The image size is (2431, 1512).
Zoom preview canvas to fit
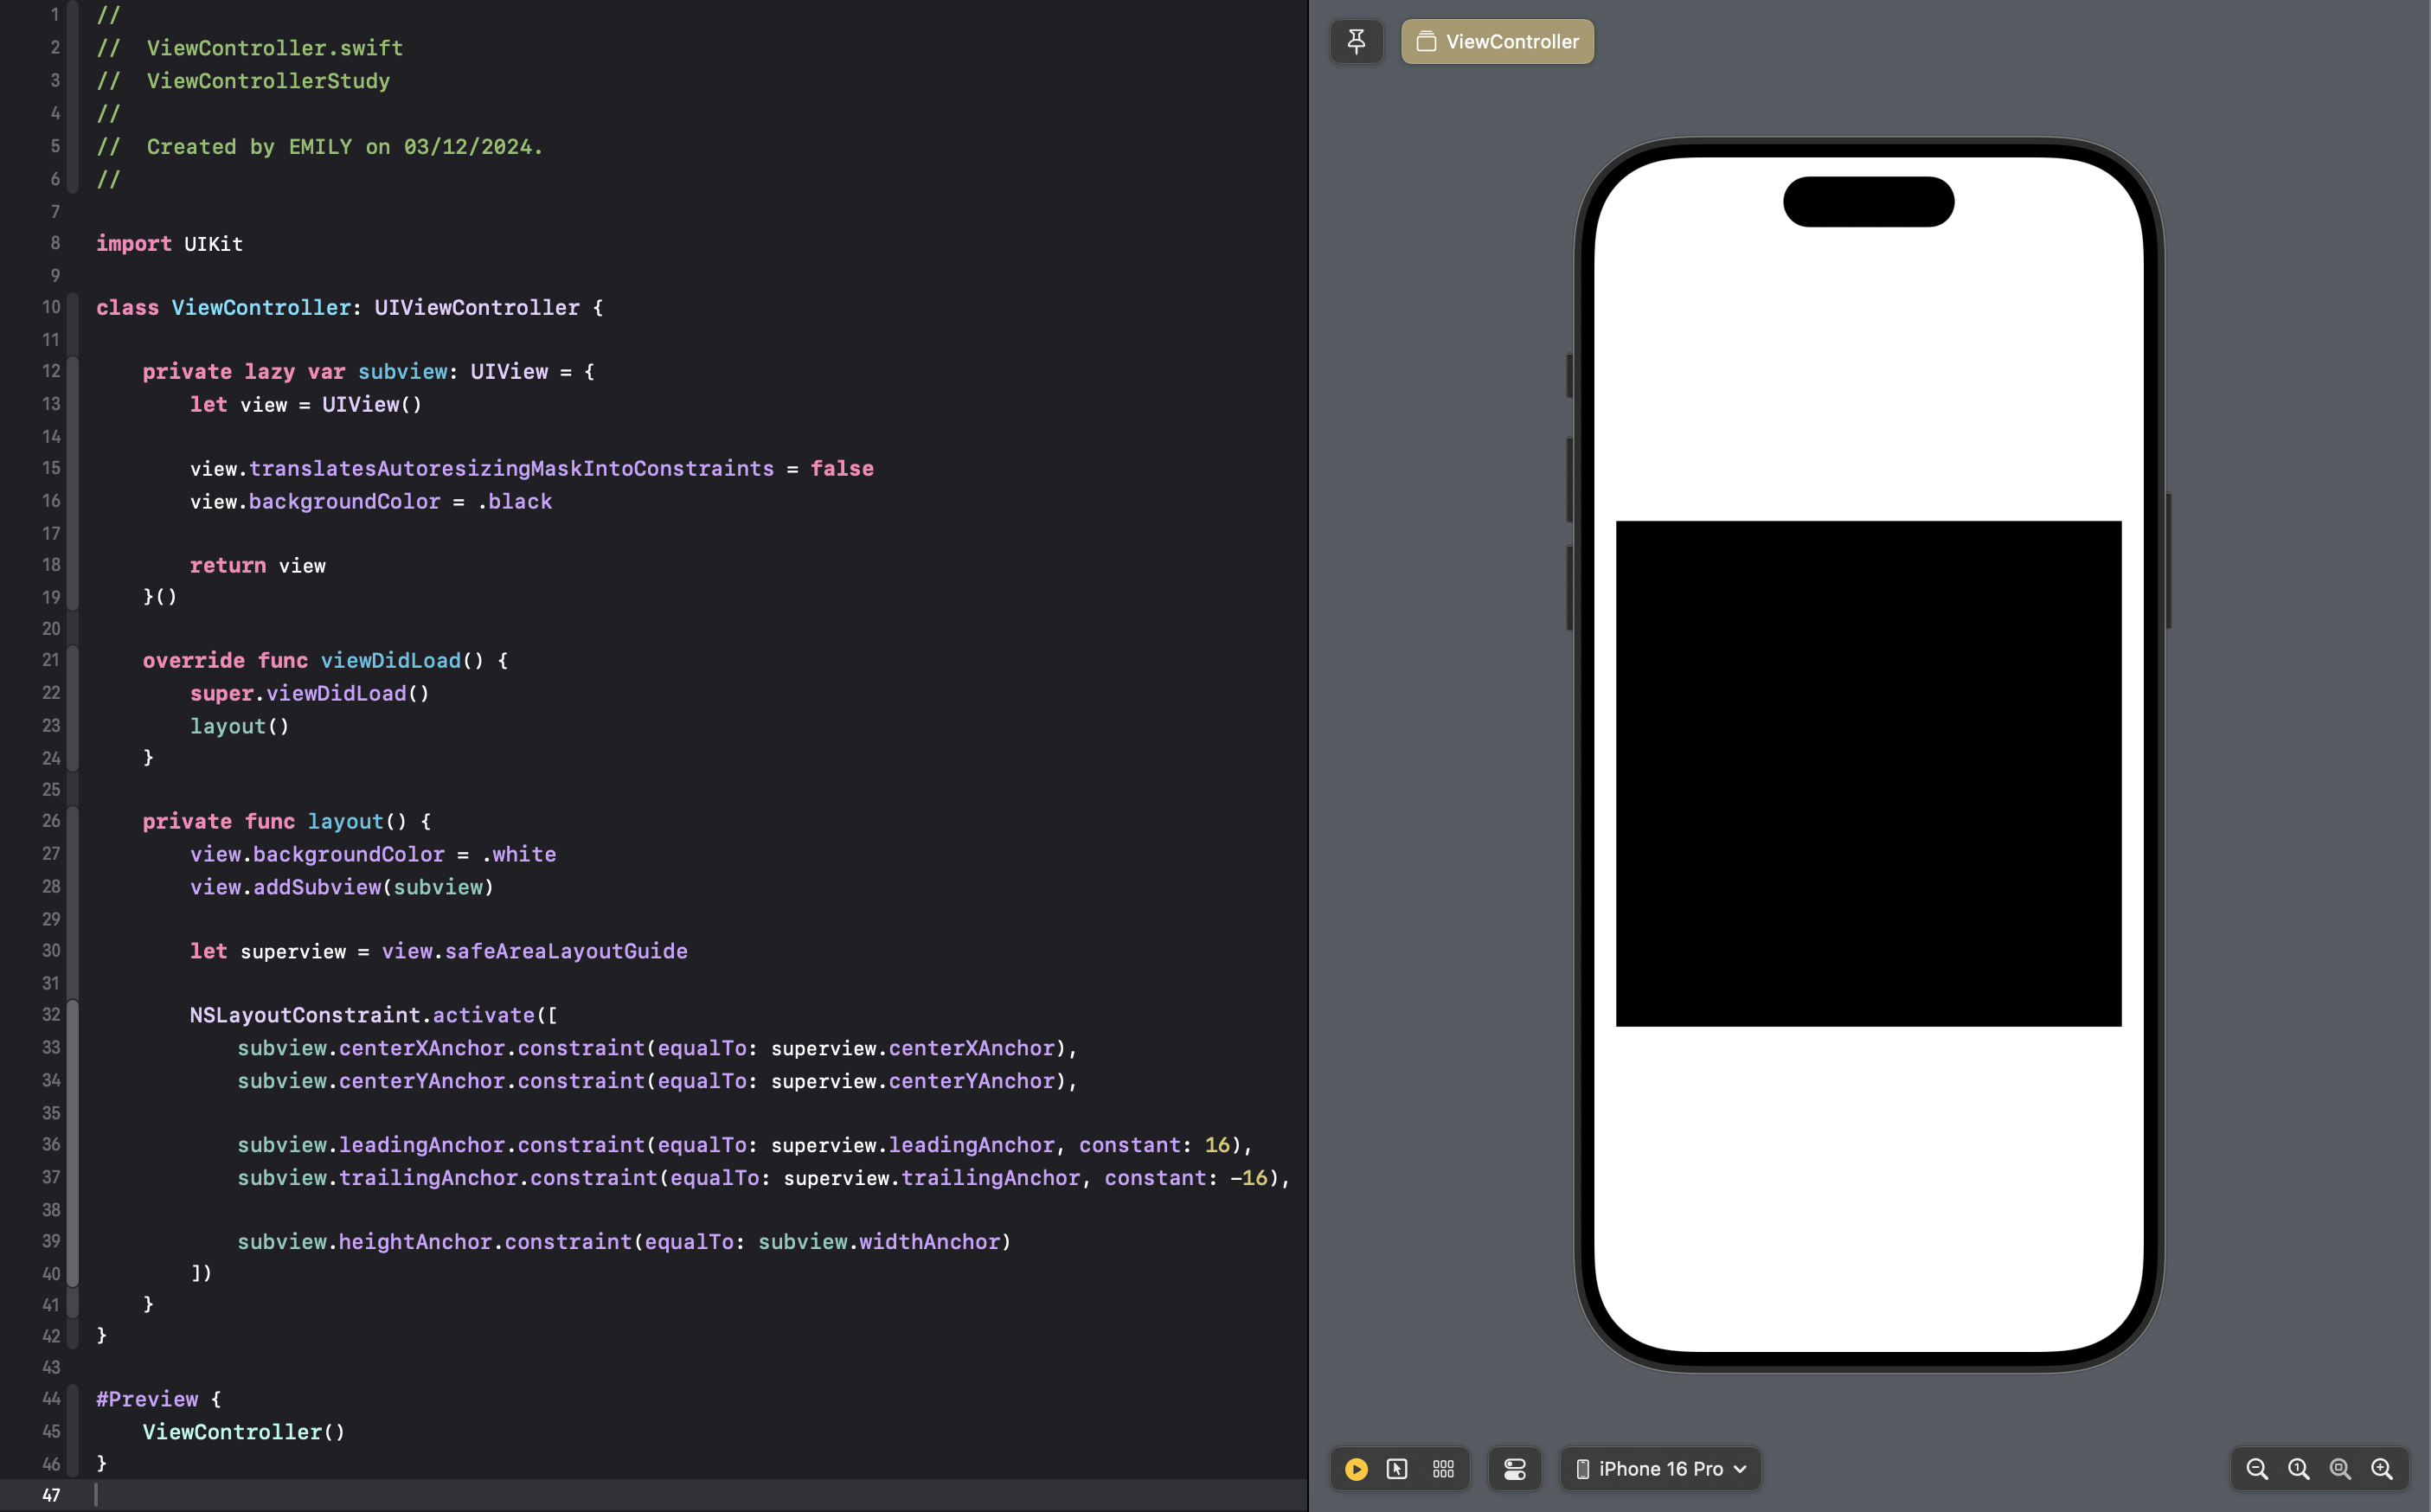(x=2340, y=1469)
